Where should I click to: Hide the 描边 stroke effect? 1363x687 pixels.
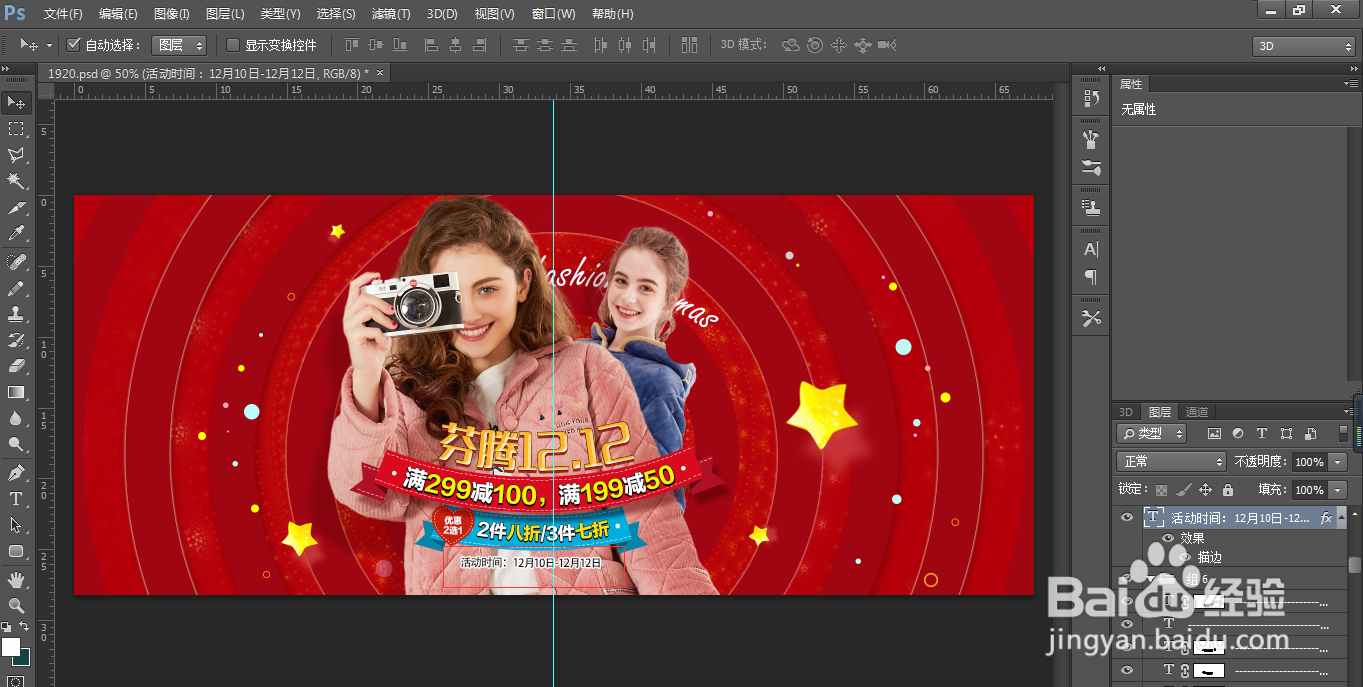(x=1186, y=557)
